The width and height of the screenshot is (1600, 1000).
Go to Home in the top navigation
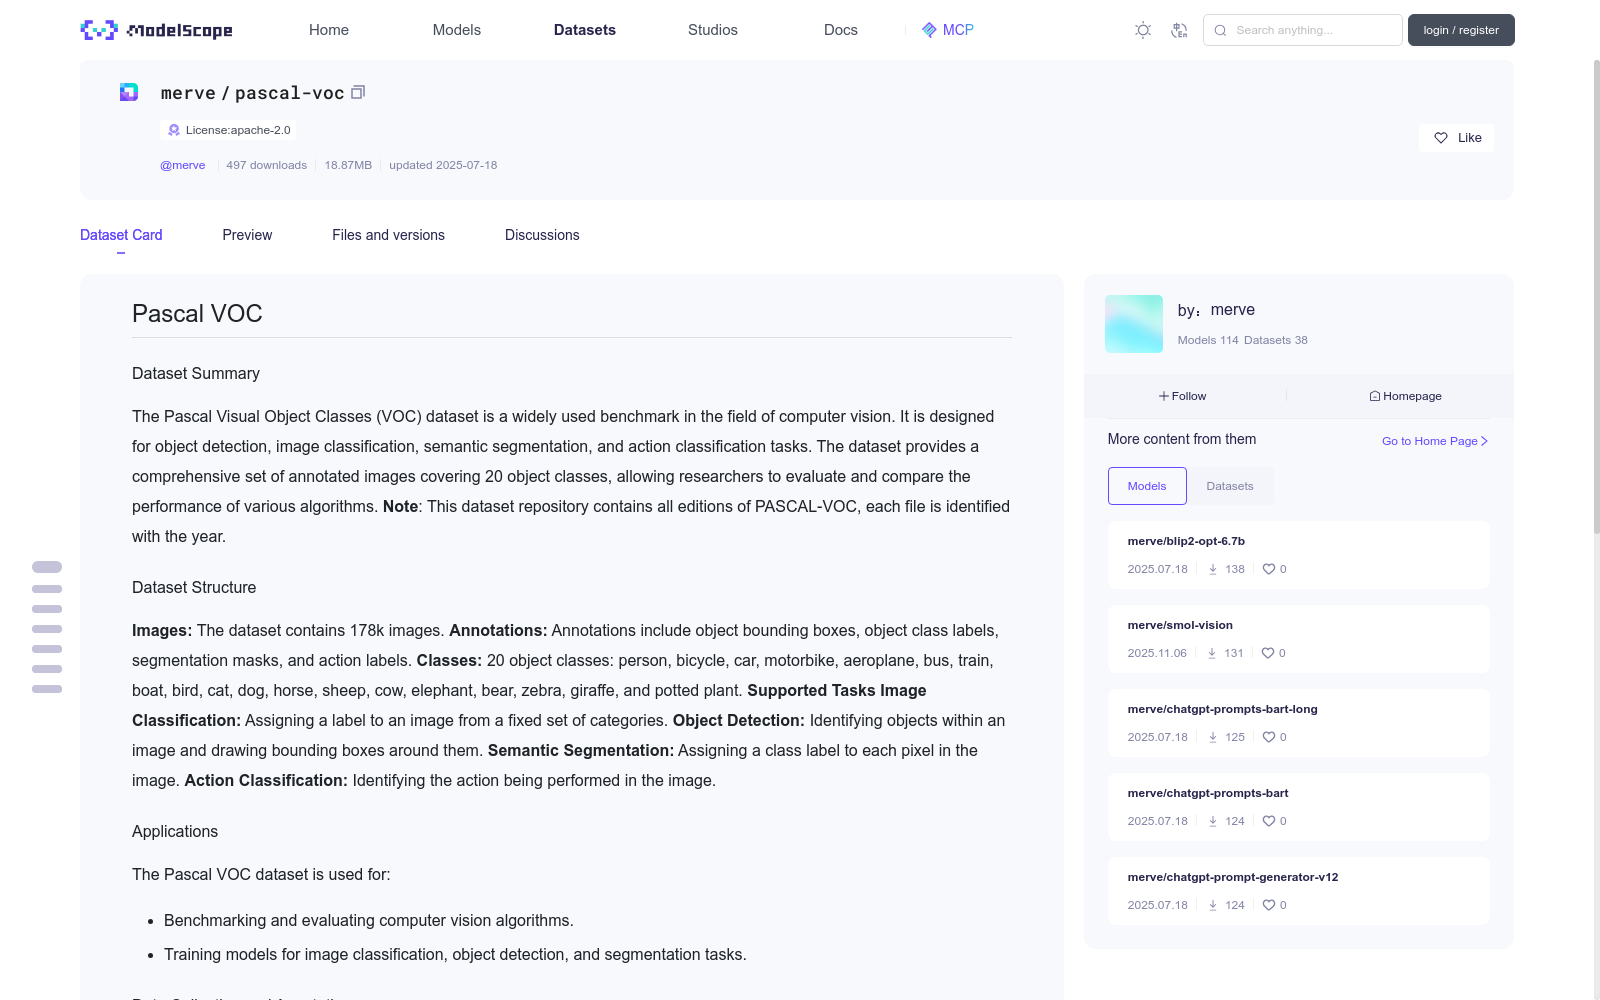(329, 30)
